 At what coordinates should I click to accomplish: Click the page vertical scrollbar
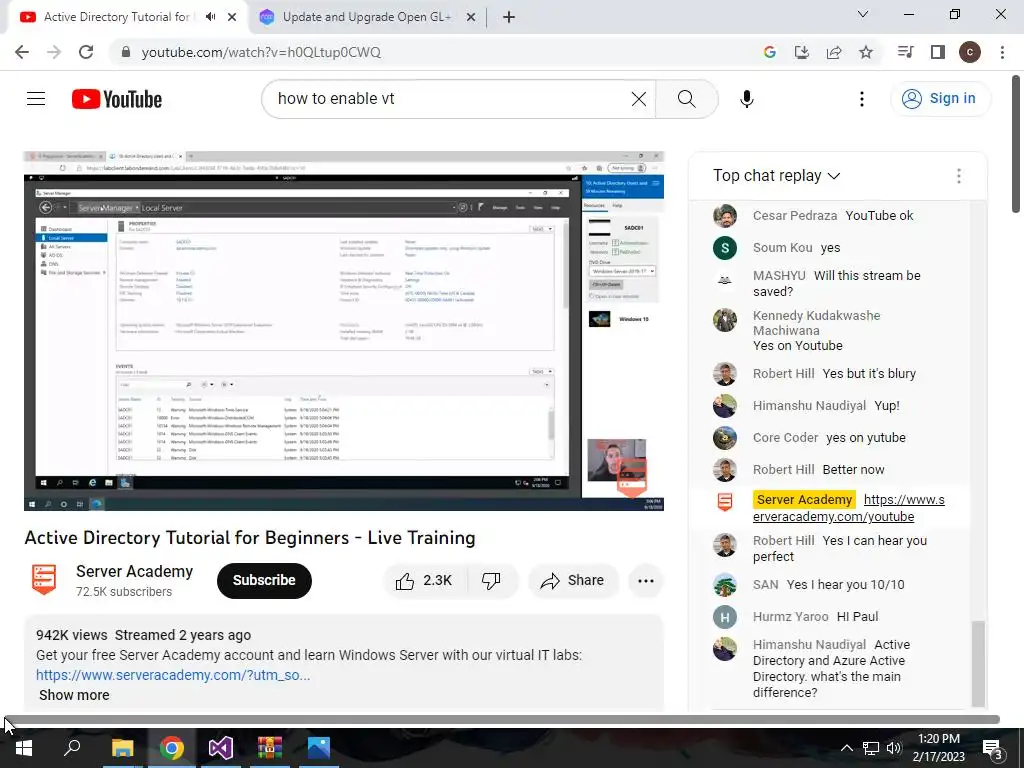[1016, 144]
